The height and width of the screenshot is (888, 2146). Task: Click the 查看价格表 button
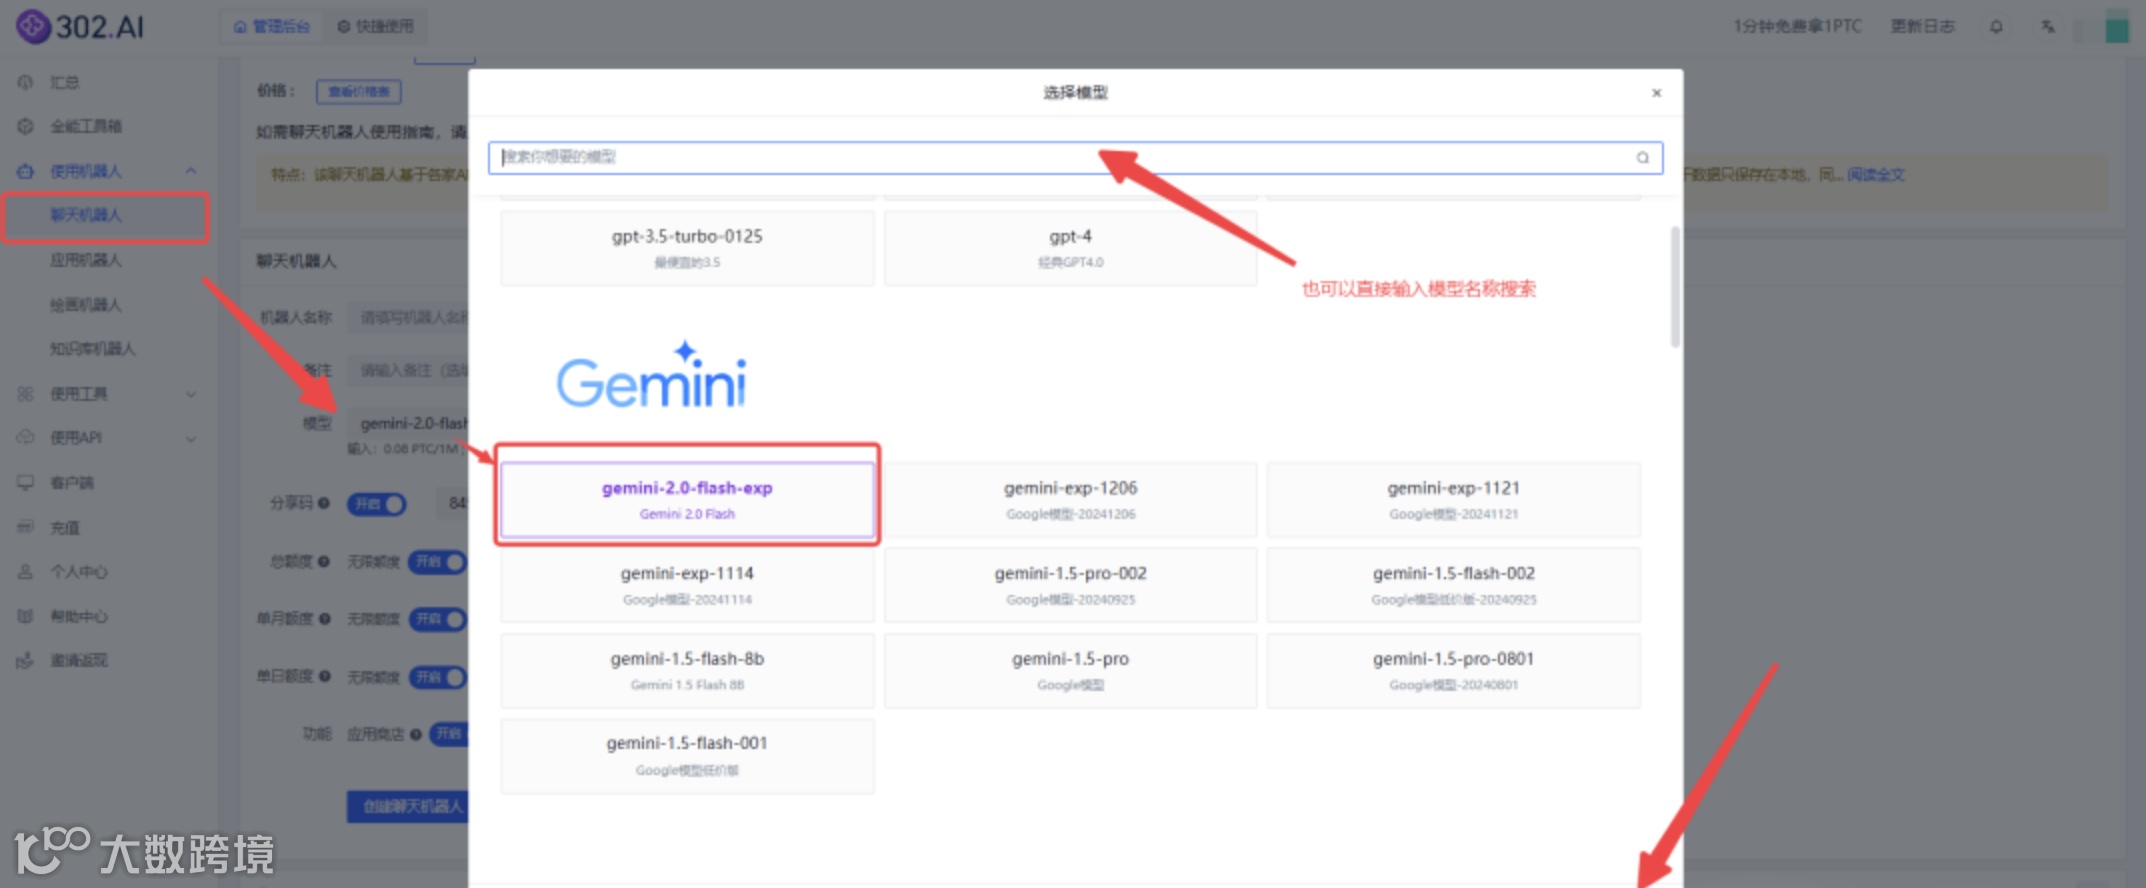click(359, 91)
